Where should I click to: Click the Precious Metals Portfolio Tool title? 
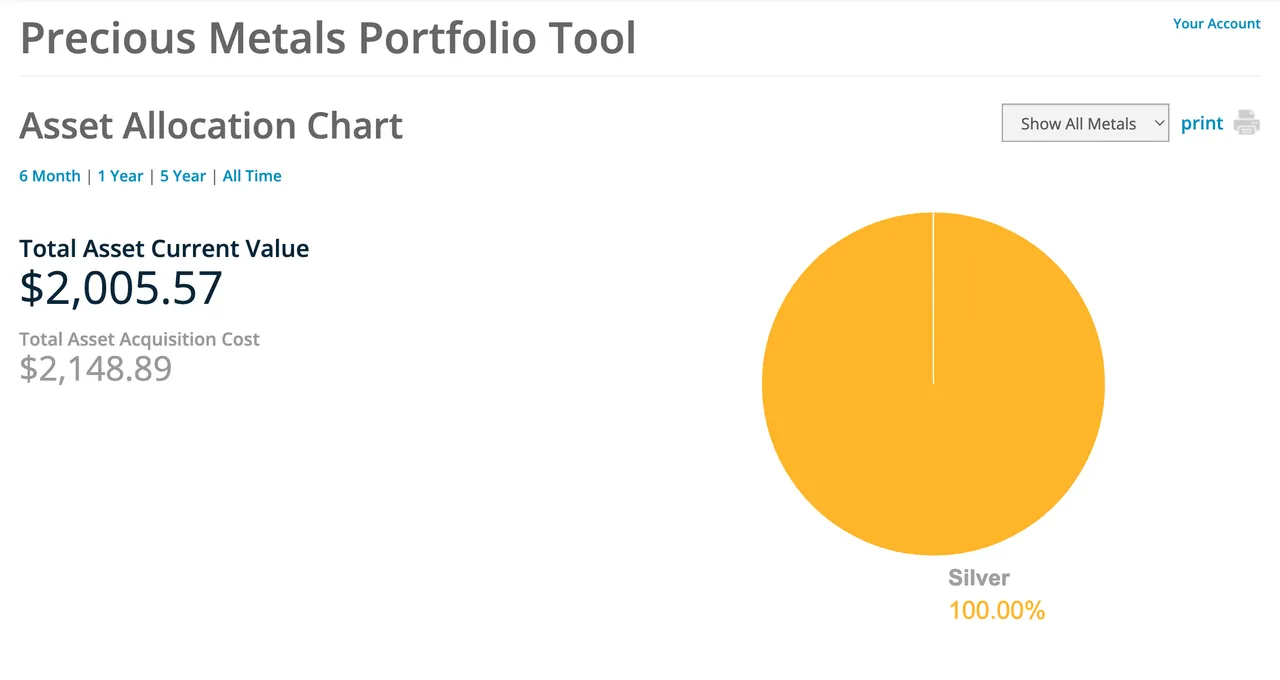click(328, 37)
